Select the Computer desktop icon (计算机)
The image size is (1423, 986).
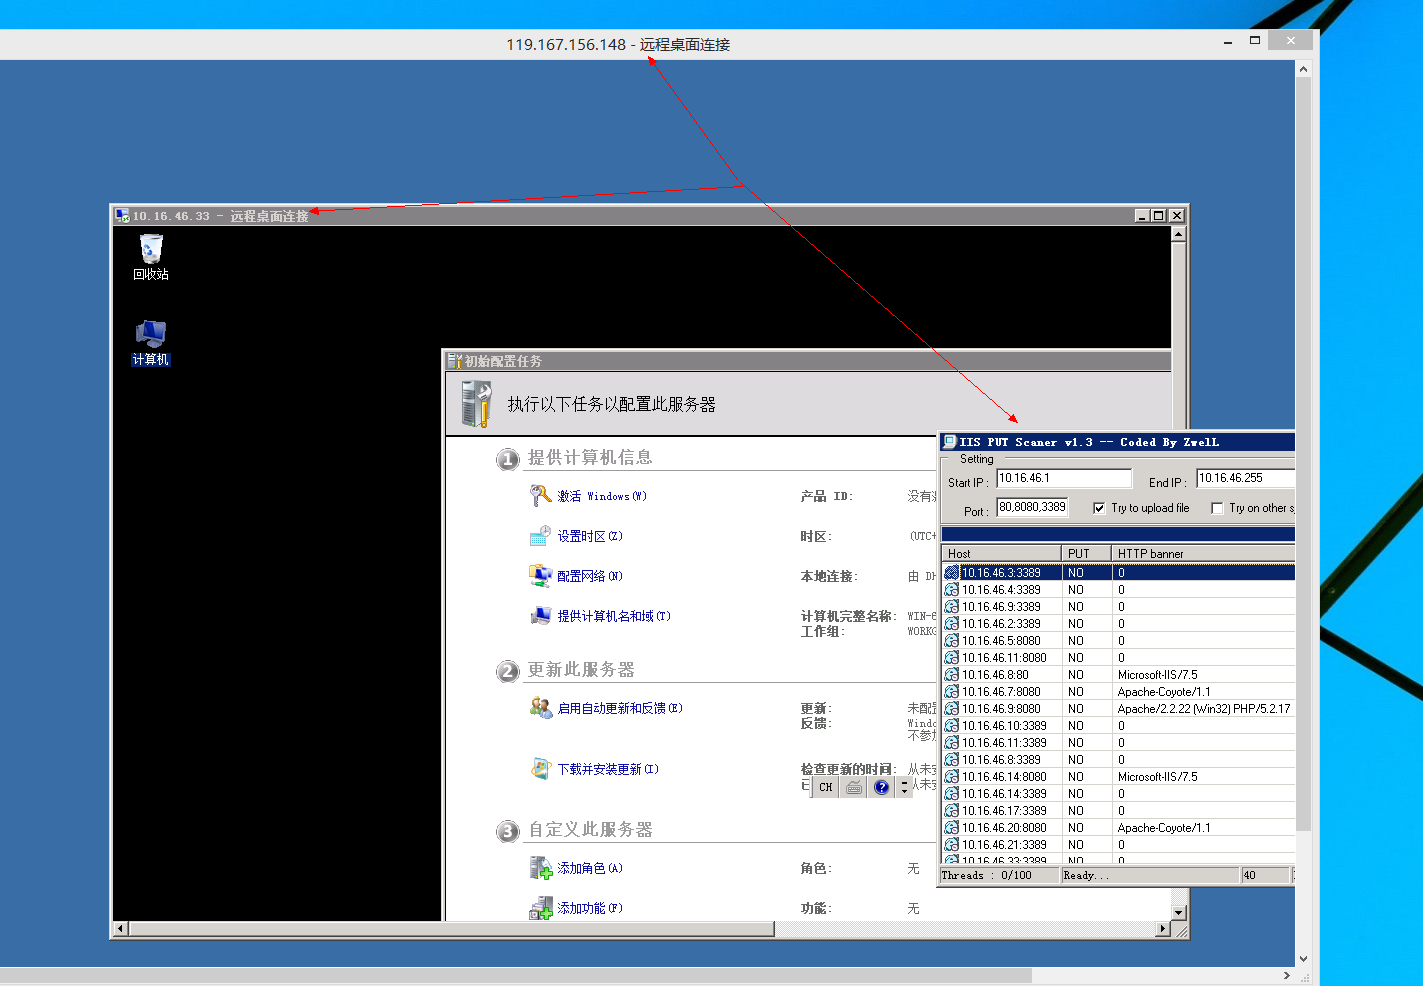151,343
